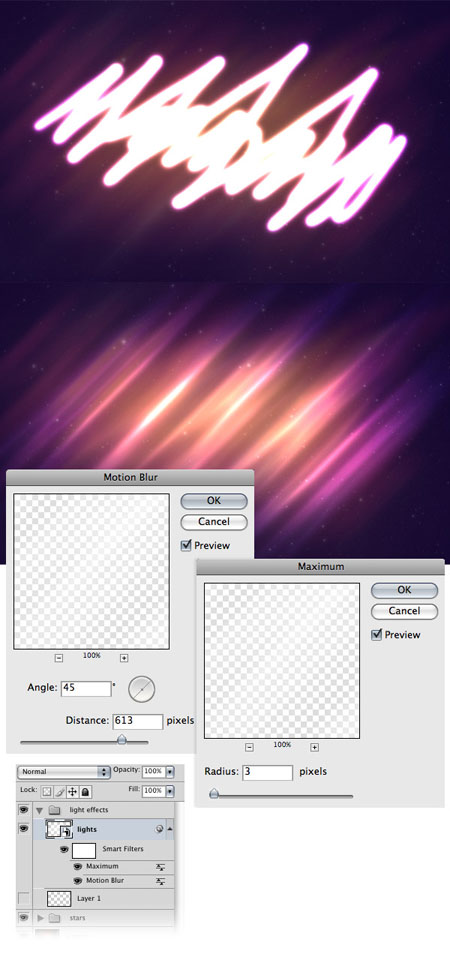Image resolution: width=450 pixels, height=957 pixels.
Task: Collapse the light effects group triangle
Action: (41, 810)
